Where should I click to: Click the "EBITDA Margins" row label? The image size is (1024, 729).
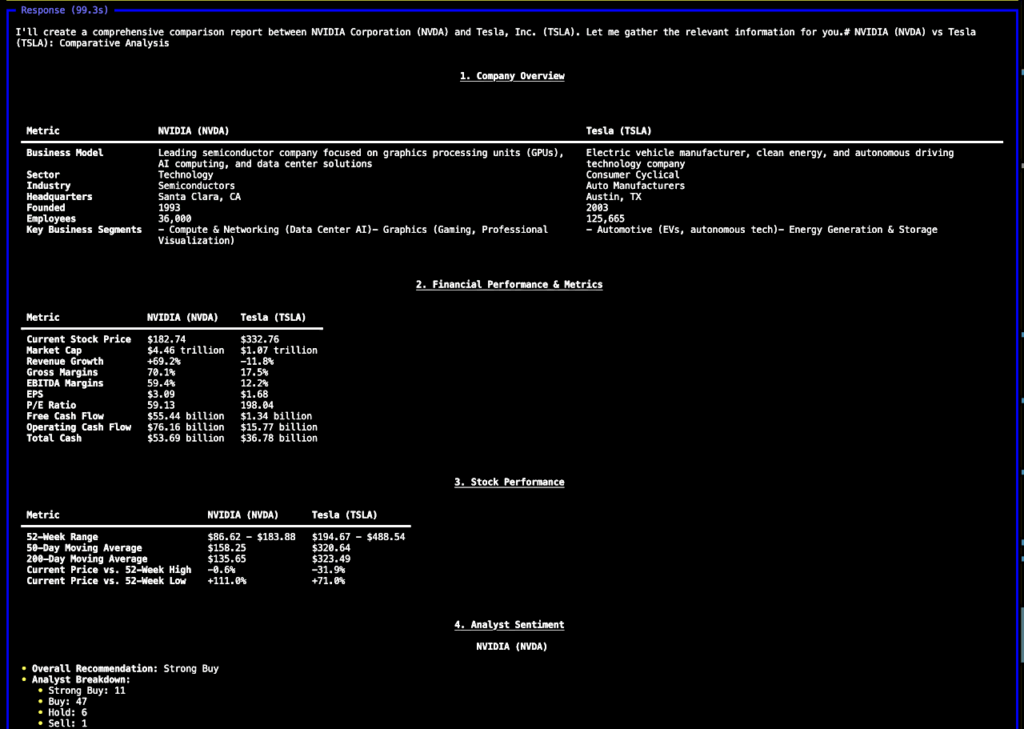65,383
